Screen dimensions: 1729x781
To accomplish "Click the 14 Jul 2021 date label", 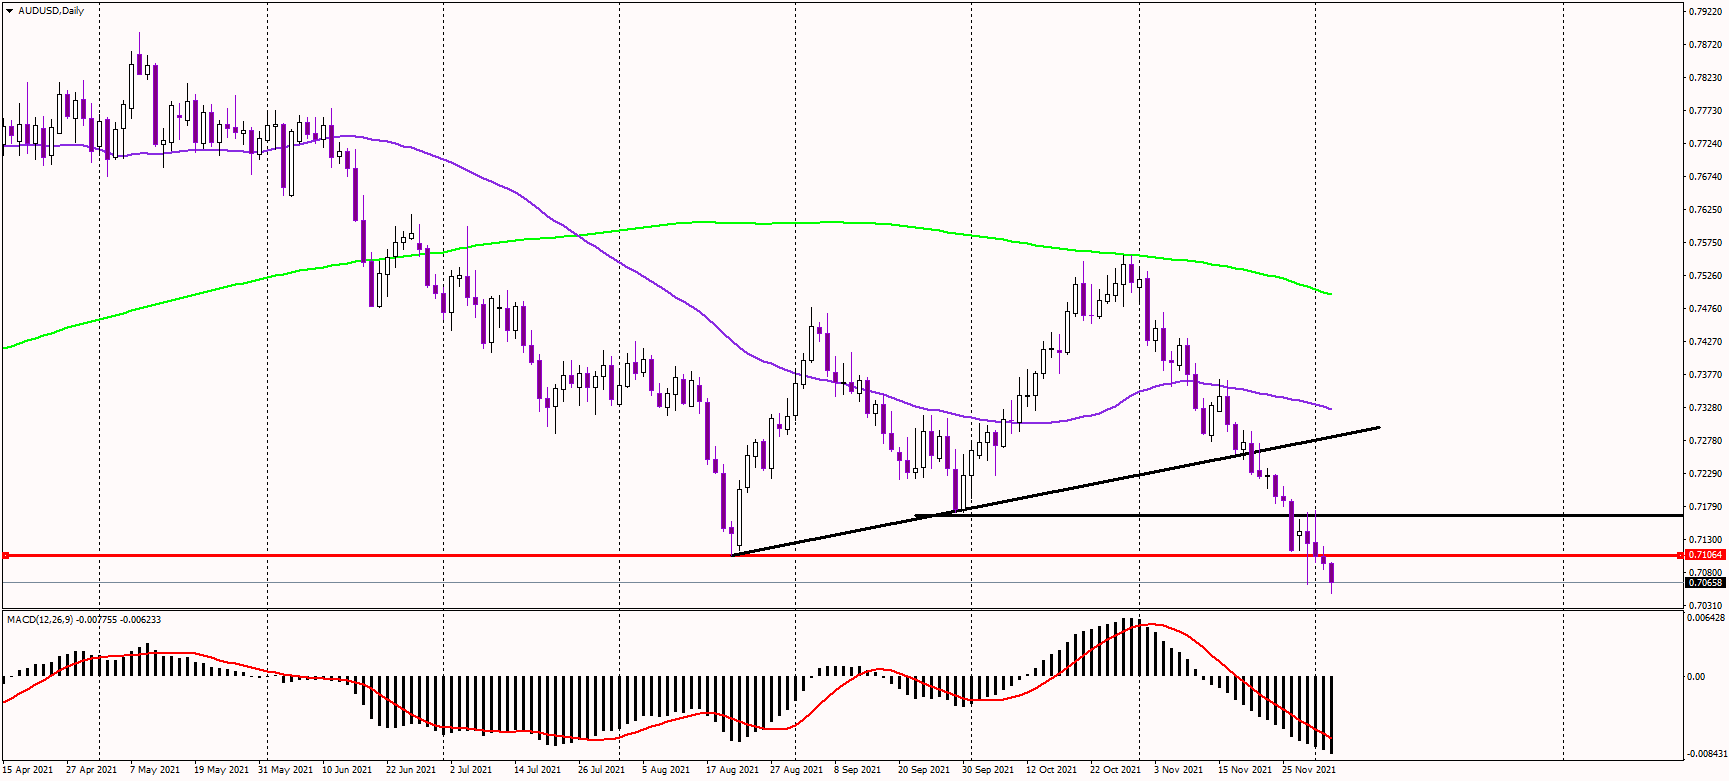I will (x=538, y=770).
